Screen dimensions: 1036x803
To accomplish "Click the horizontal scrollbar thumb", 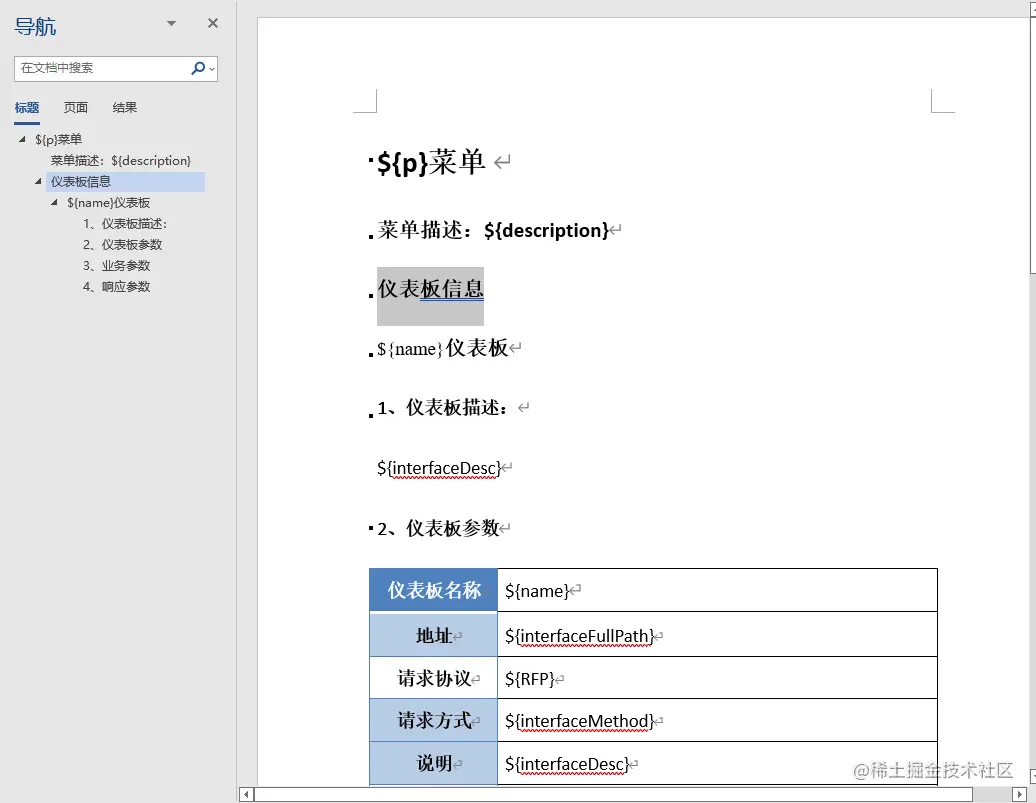I will click(614, 794).
